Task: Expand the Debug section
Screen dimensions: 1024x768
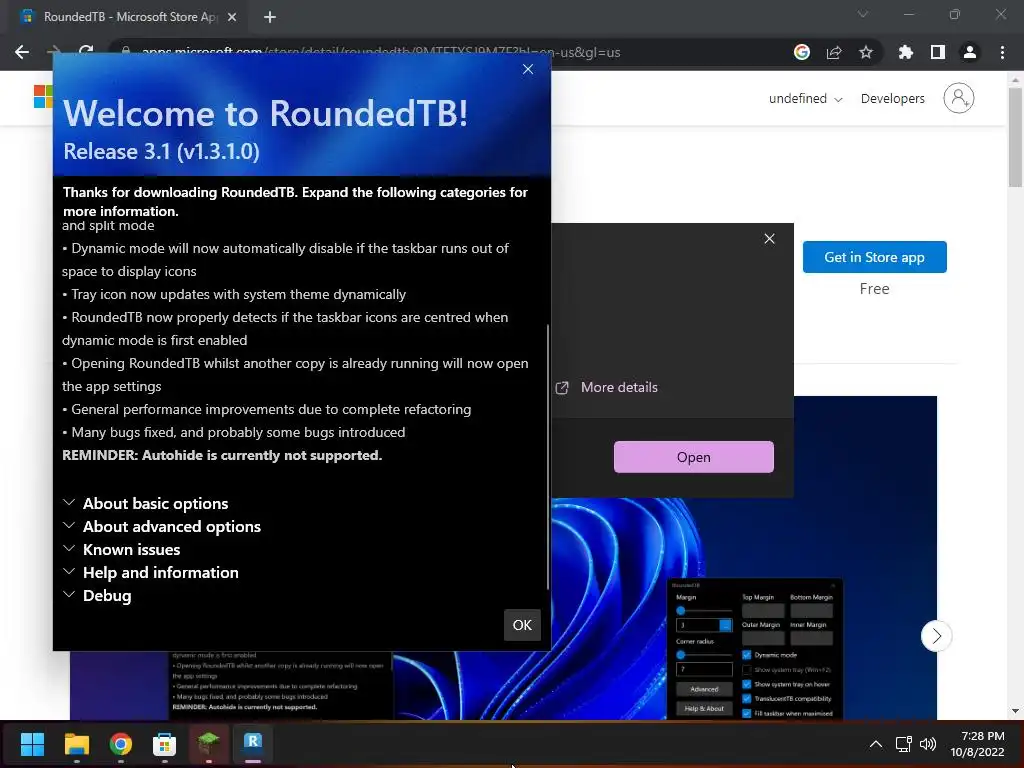Action: (x=97, y=596)
